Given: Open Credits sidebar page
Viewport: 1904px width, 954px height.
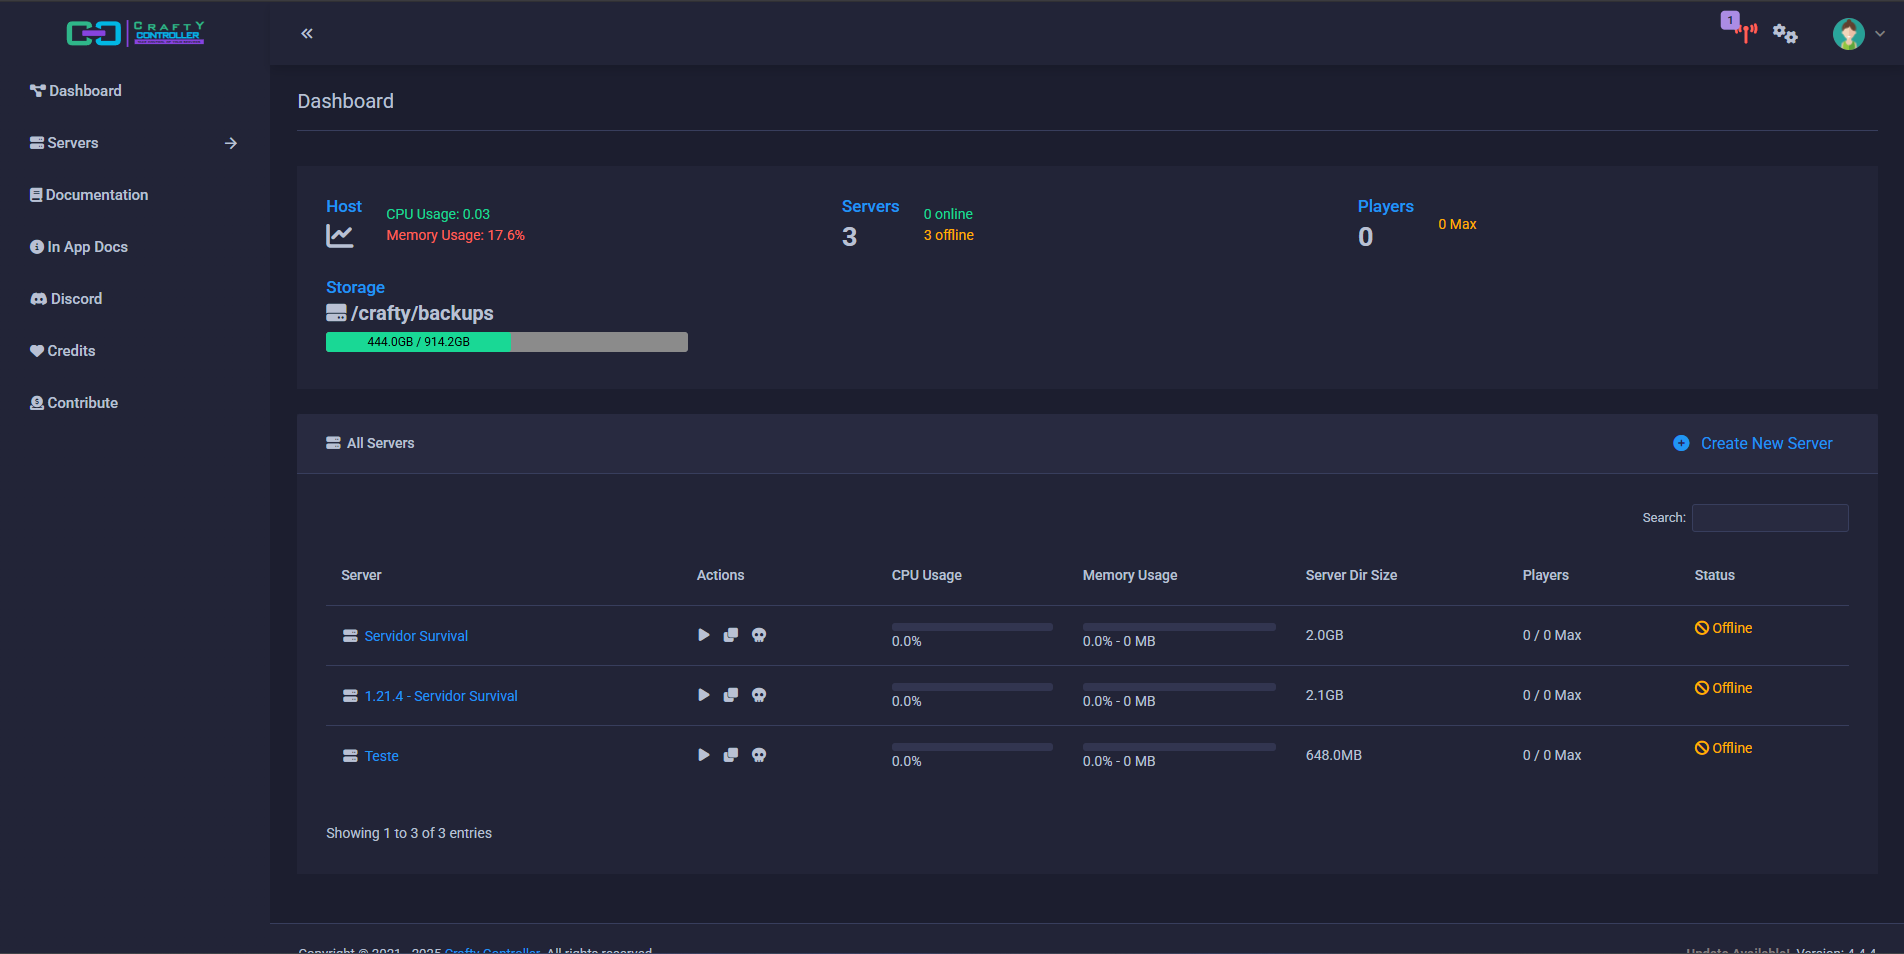Looking at the screenshot, I should (63, 351).
